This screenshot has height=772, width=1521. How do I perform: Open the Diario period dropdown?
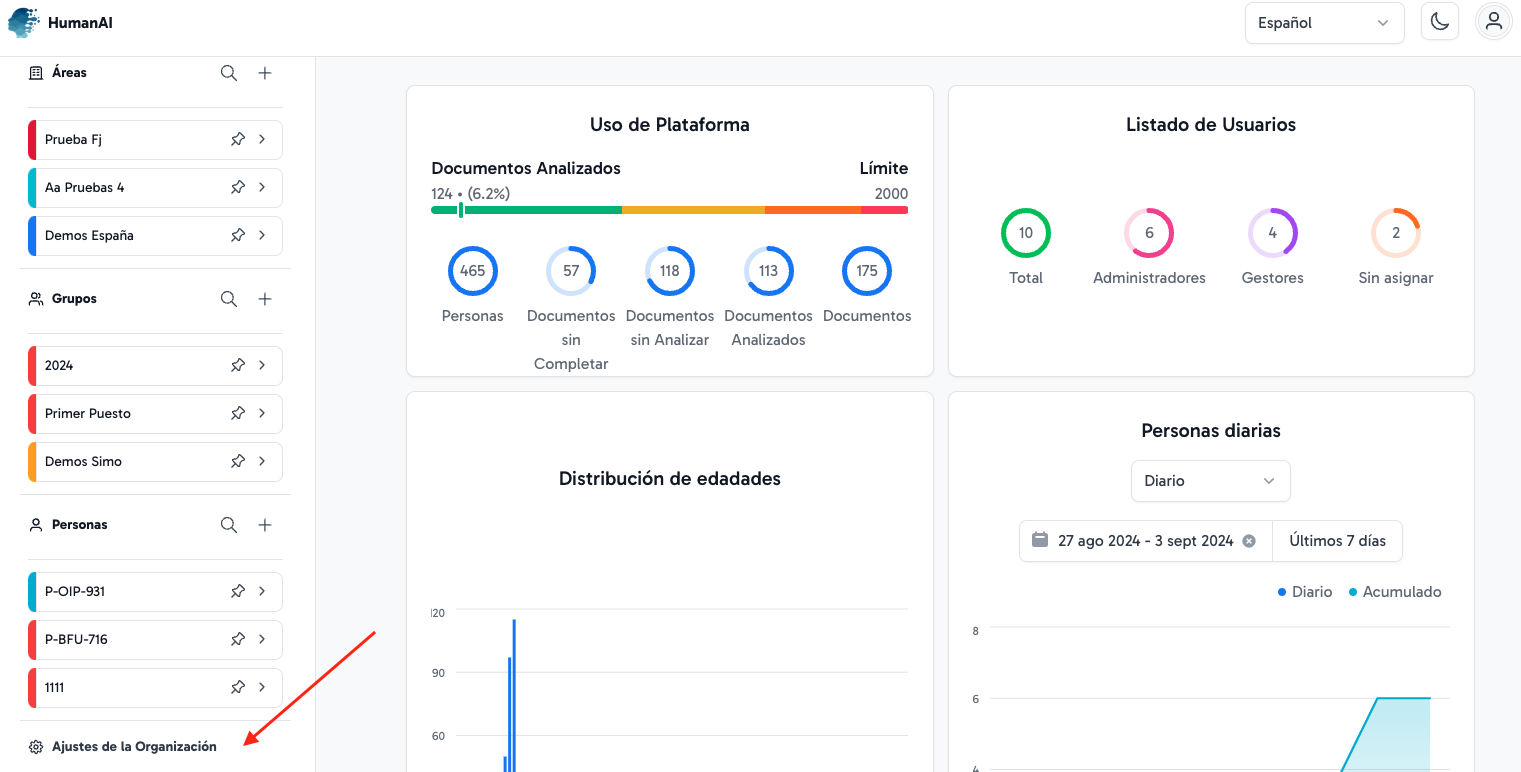coord(1210,481)
